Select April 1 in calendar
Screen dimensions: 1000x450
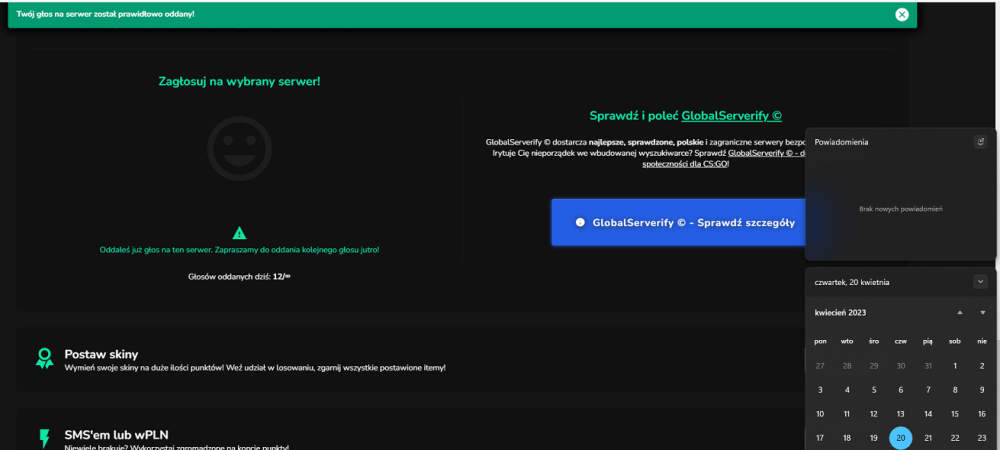coord(955,366)
